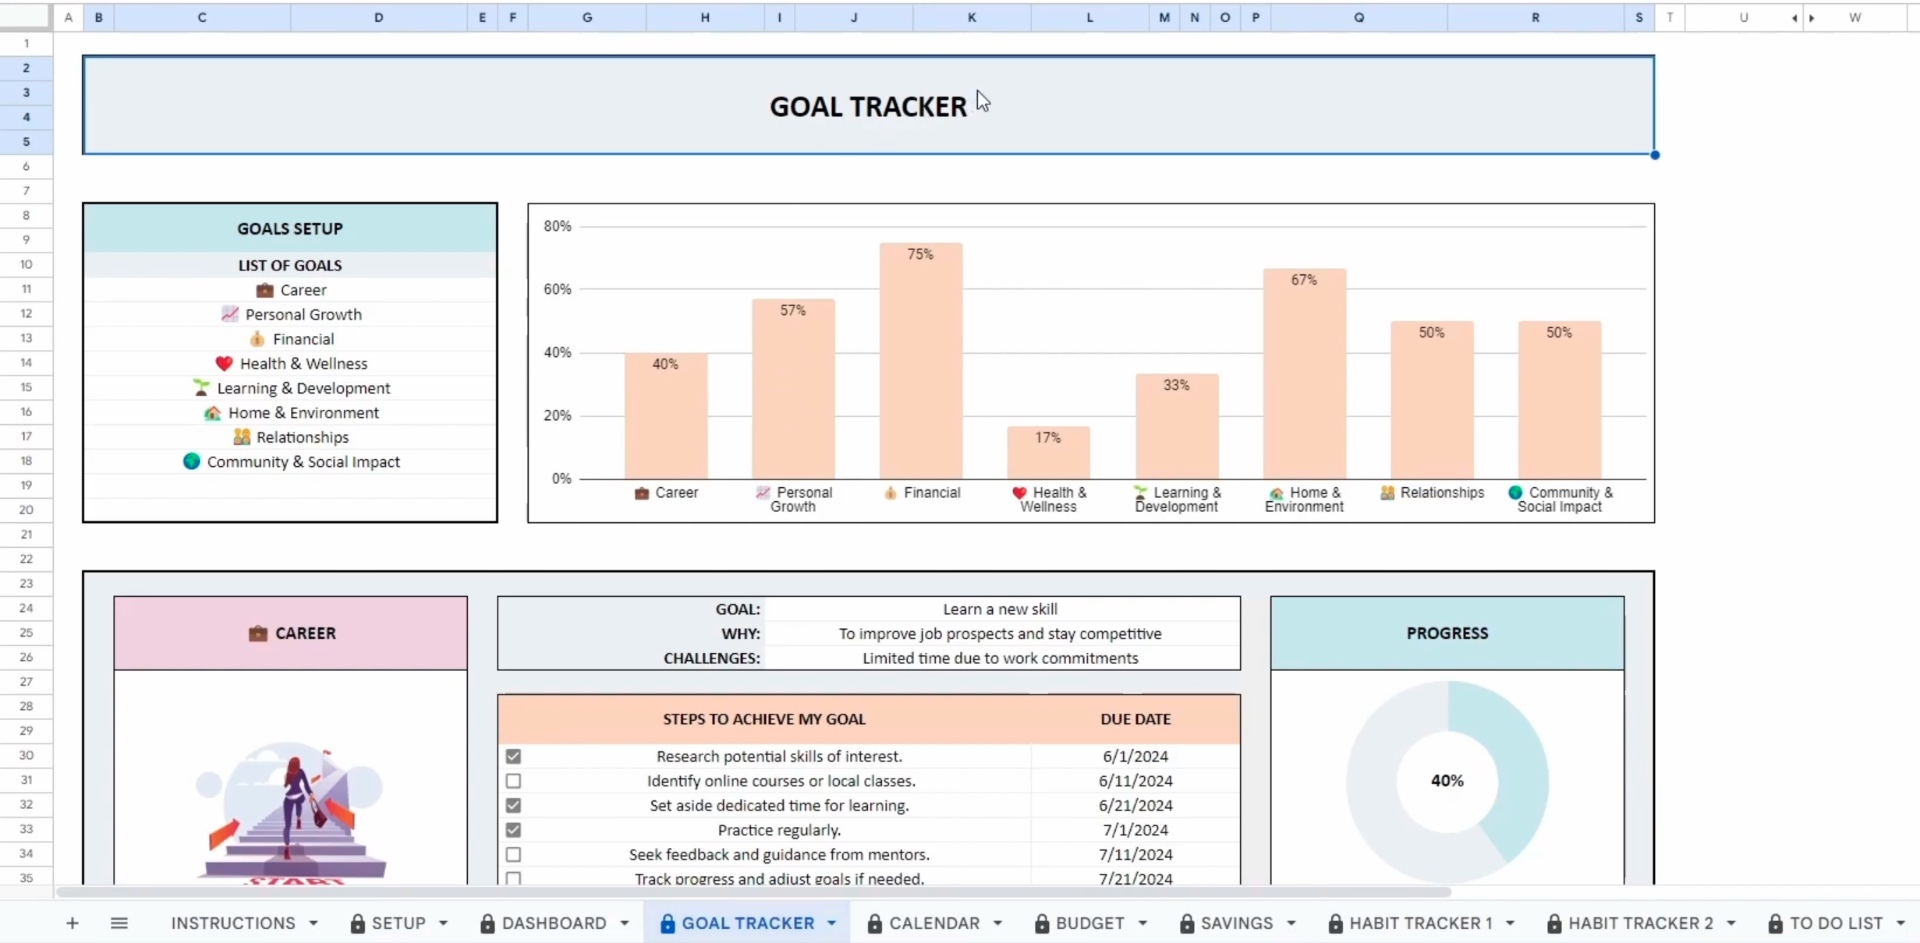Click the globe icon beside Community & Social Impact
1920x943 pixels.
(192, 461)
